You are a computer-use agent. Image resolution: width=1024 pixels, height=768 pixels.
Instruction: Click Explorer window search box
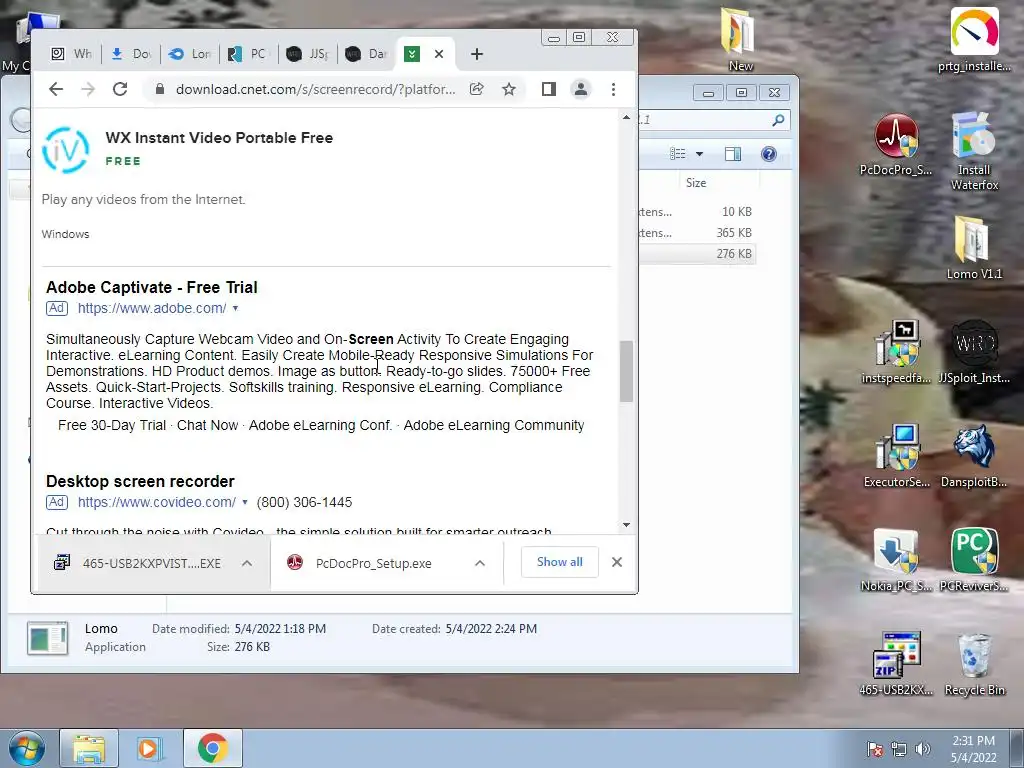tap(714, 120)
